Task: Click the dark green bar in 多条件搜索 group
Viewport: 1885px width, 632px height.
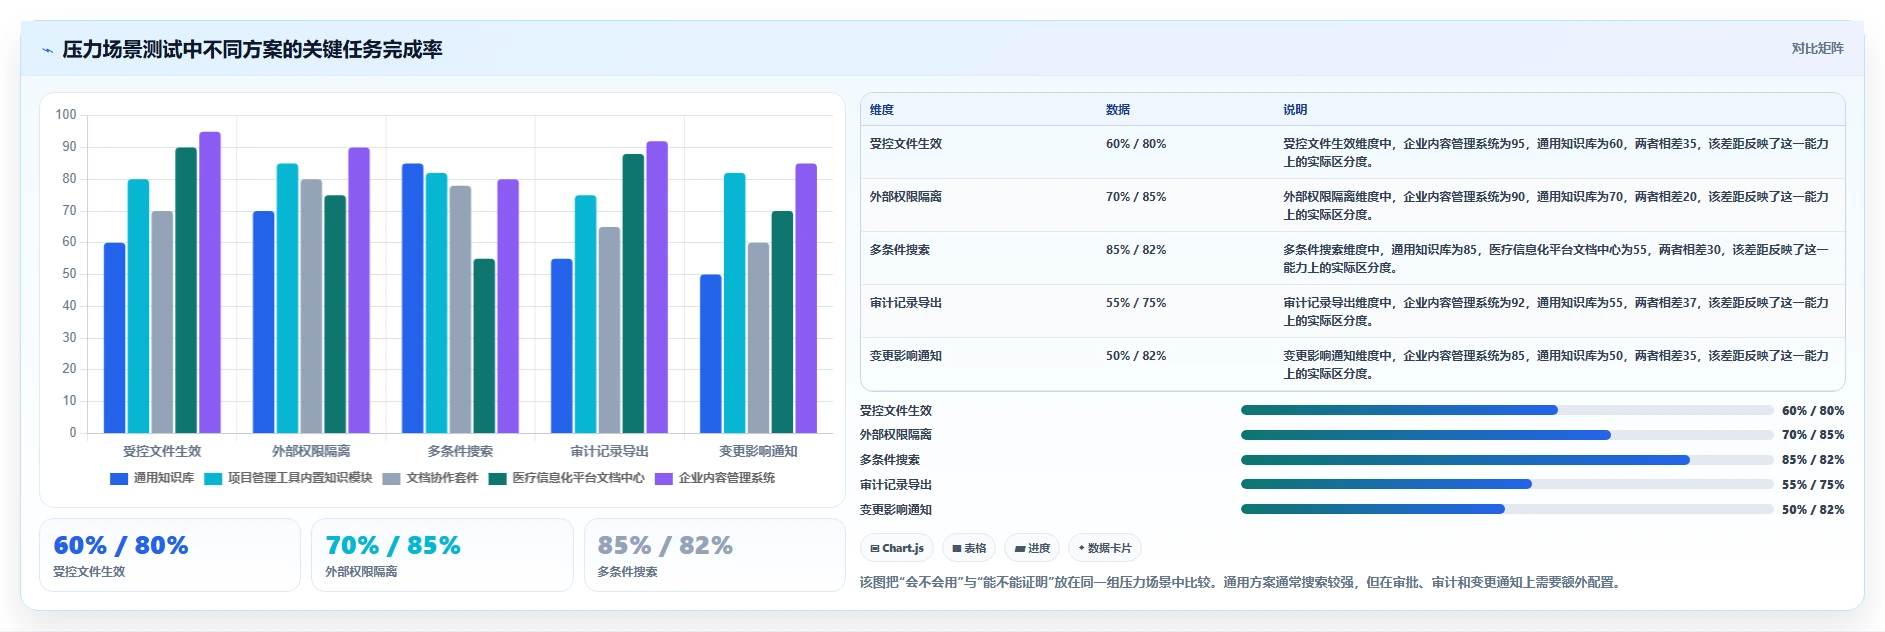Action: [x=484, y=346]
